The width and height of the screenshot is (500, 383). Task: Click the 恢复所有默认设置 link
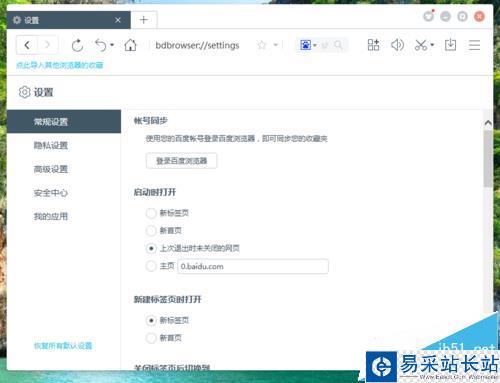[63, 346]
